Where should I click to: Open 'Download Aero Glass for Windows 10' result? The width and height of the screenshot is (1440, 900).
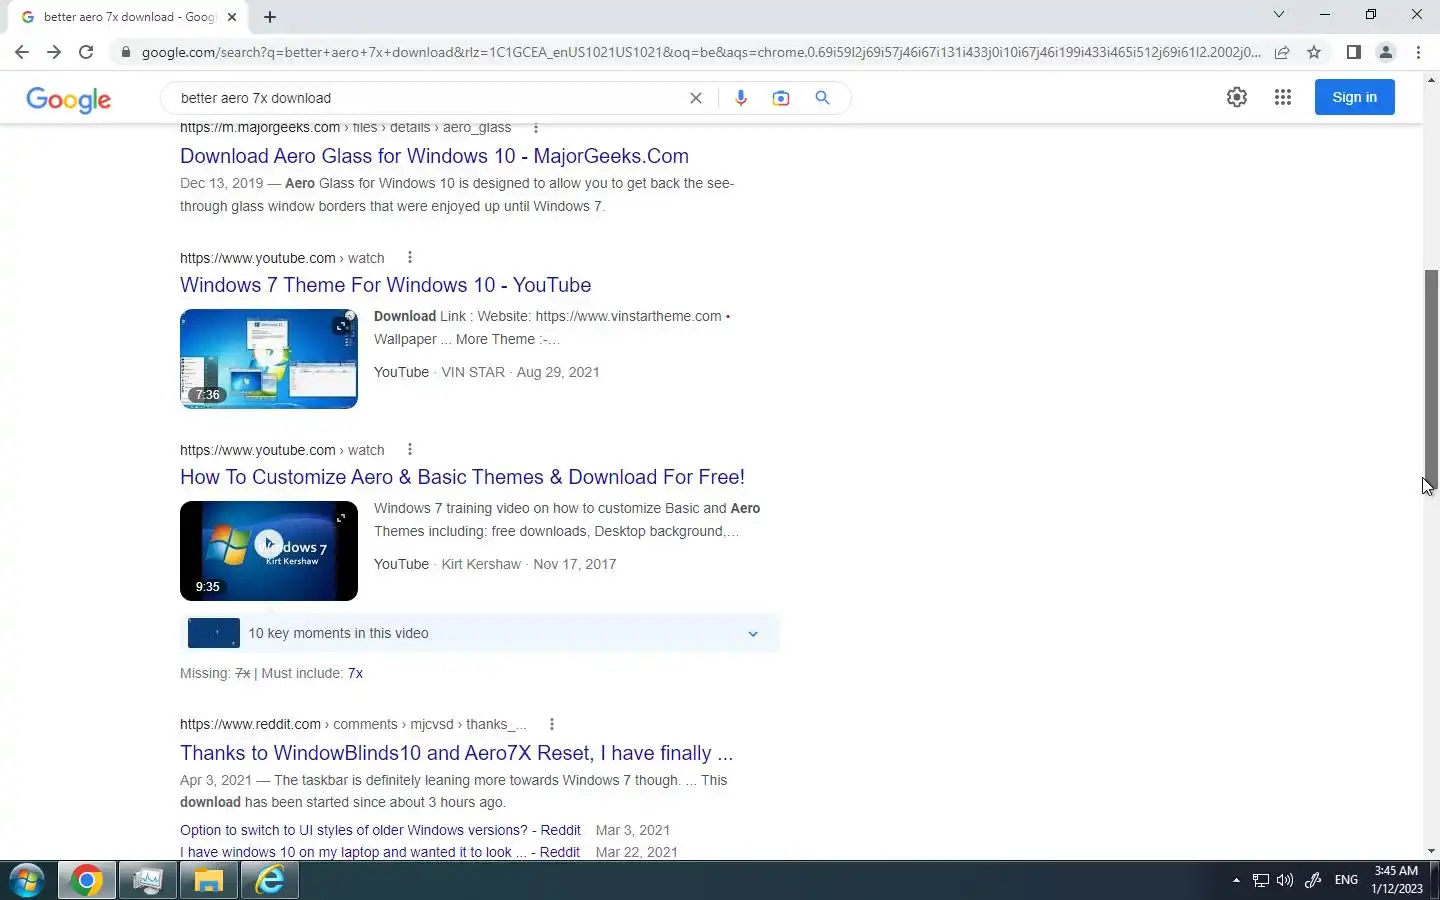point(434,156)
